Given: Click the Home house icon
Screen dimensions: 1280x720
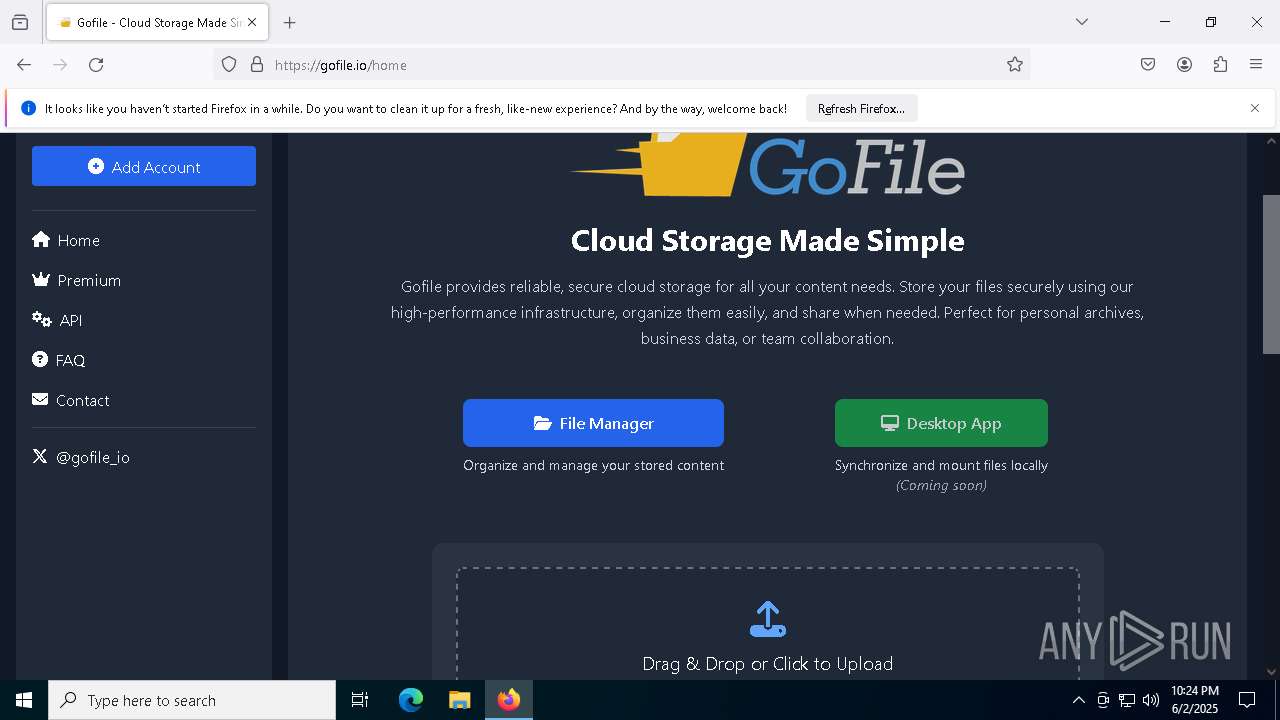Looking at the screenshot, I should [x=41, y=239].
